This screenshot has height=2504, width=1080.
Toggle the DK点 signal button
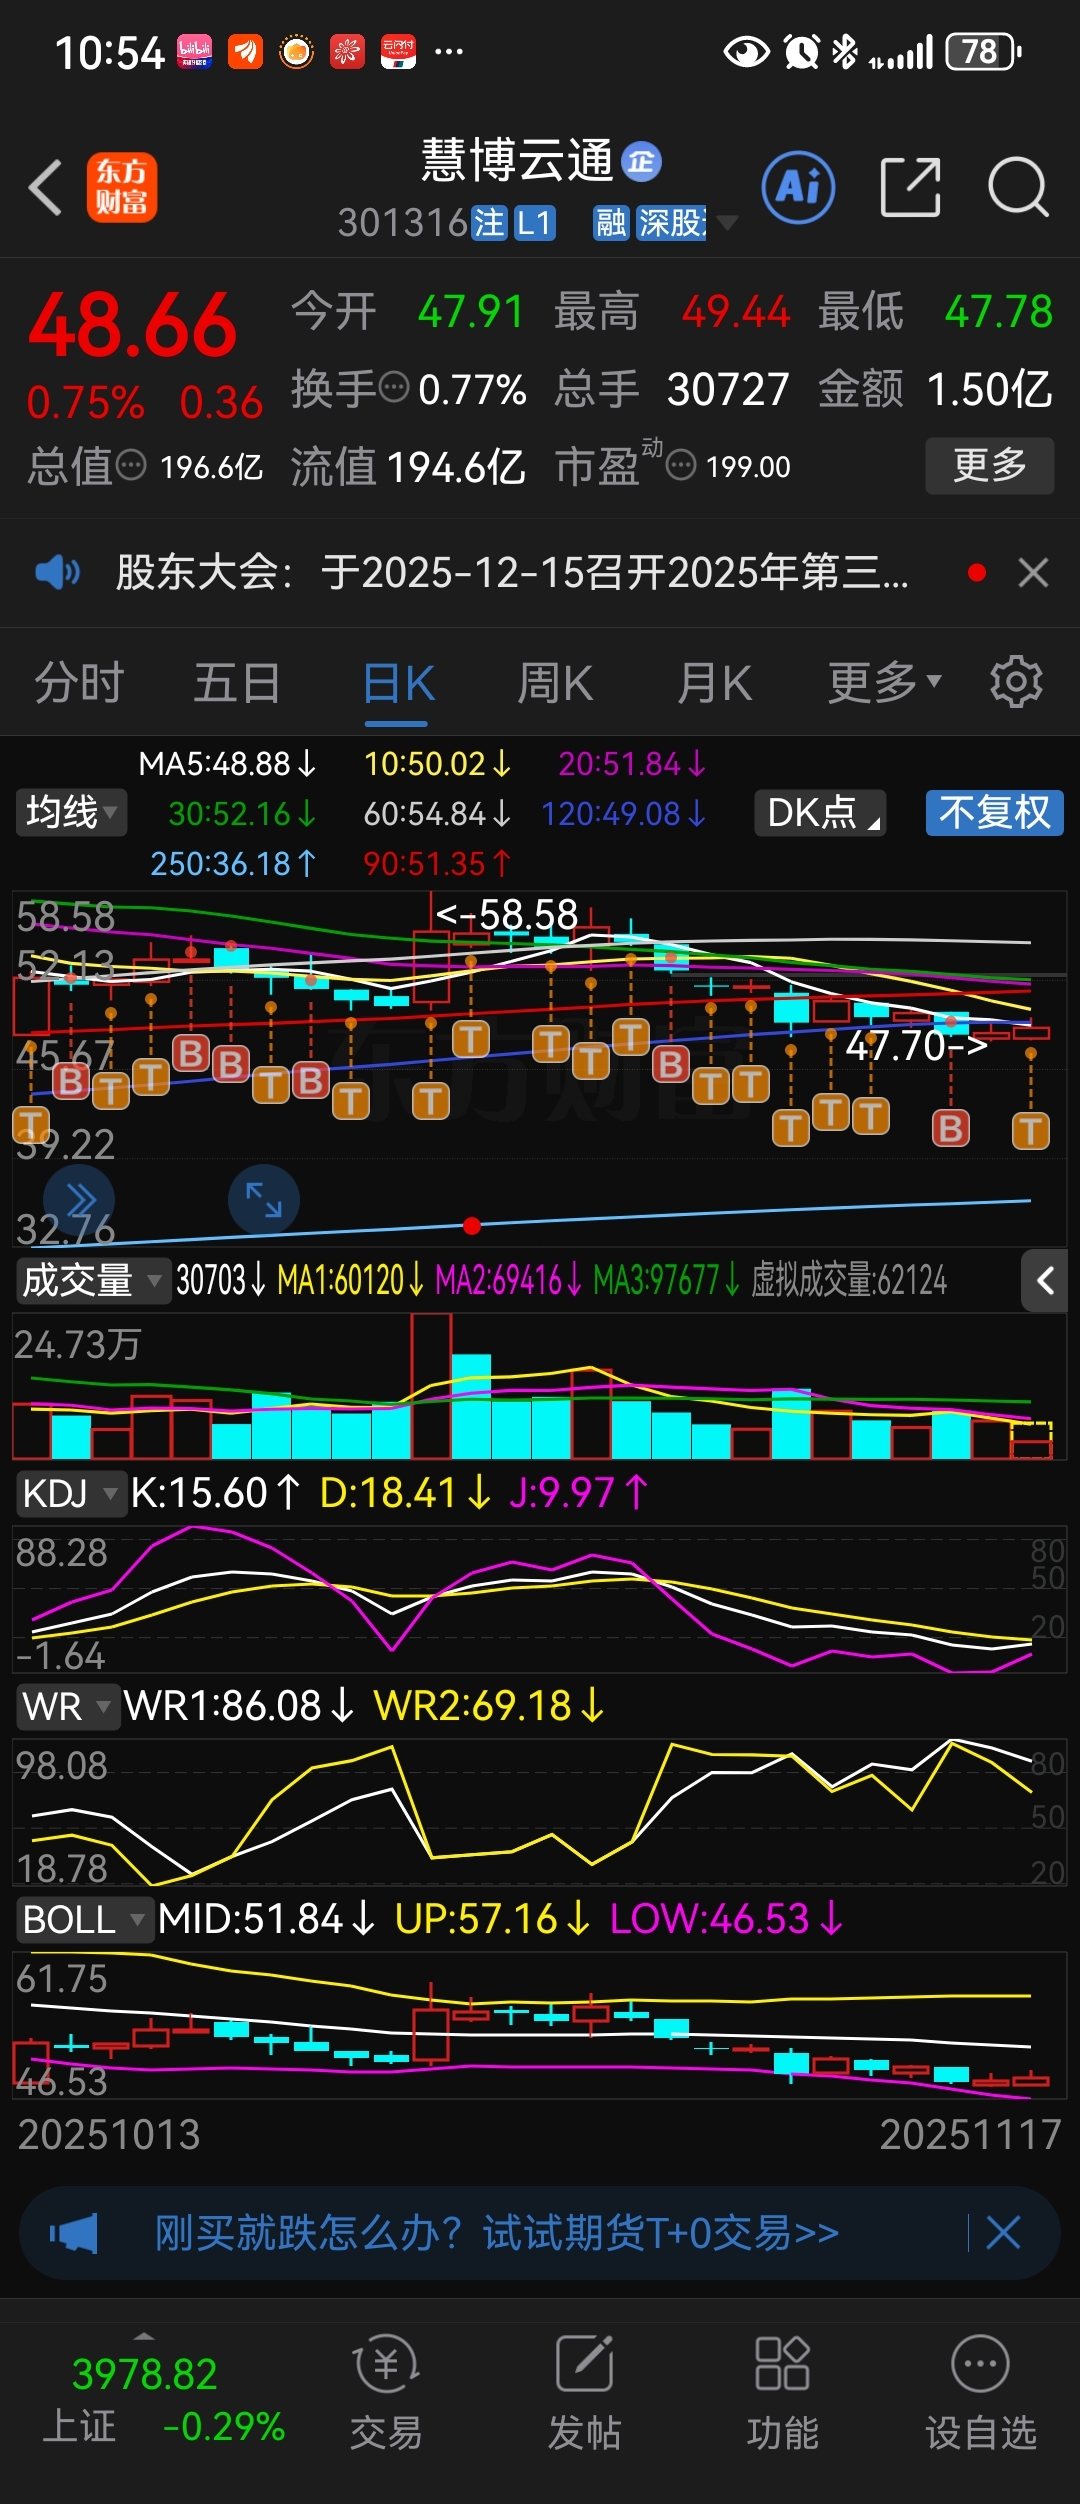(820, 812)
